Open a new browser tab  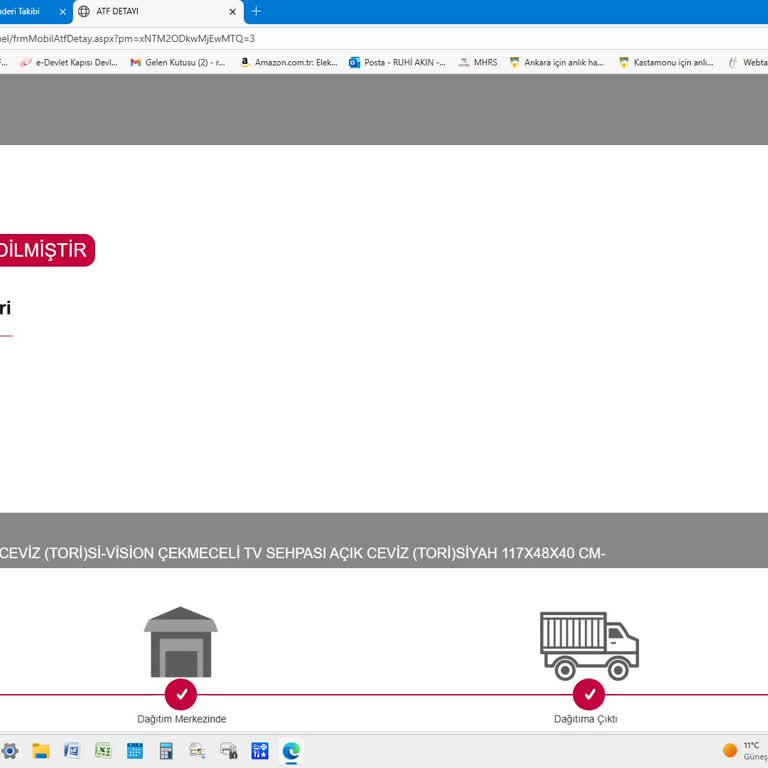pyautogui.click(x=256, y=11)
